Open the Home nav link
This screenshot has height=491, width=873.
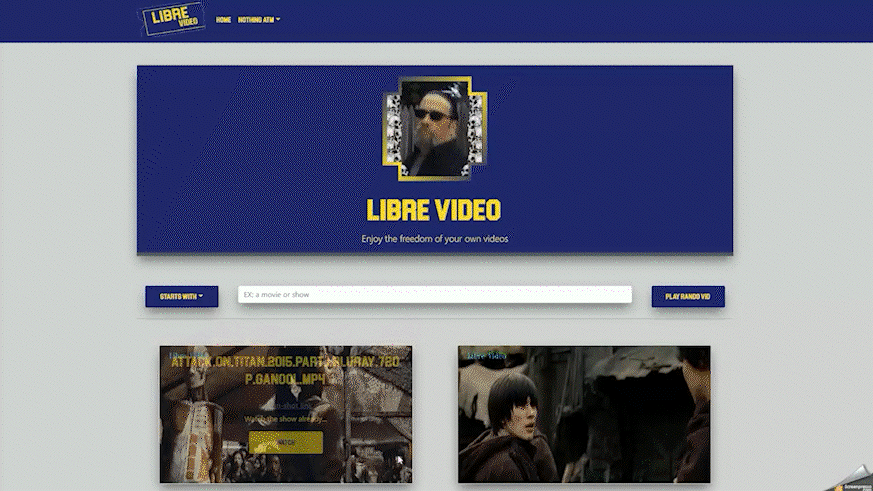pyautogui.click(x=223, y=20)
